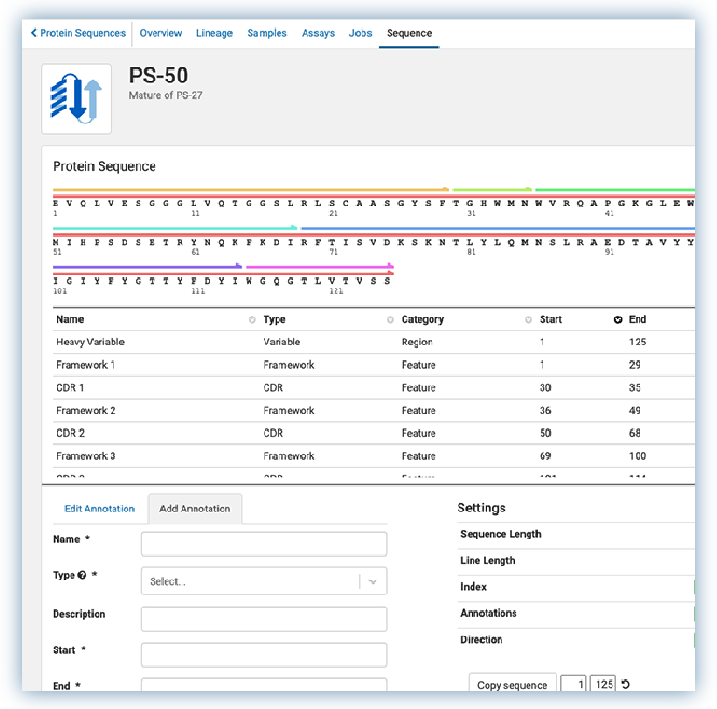Click the Direction setting label
Image resolution: width=717 pixels, height=709 pixels.
[481, 640]
